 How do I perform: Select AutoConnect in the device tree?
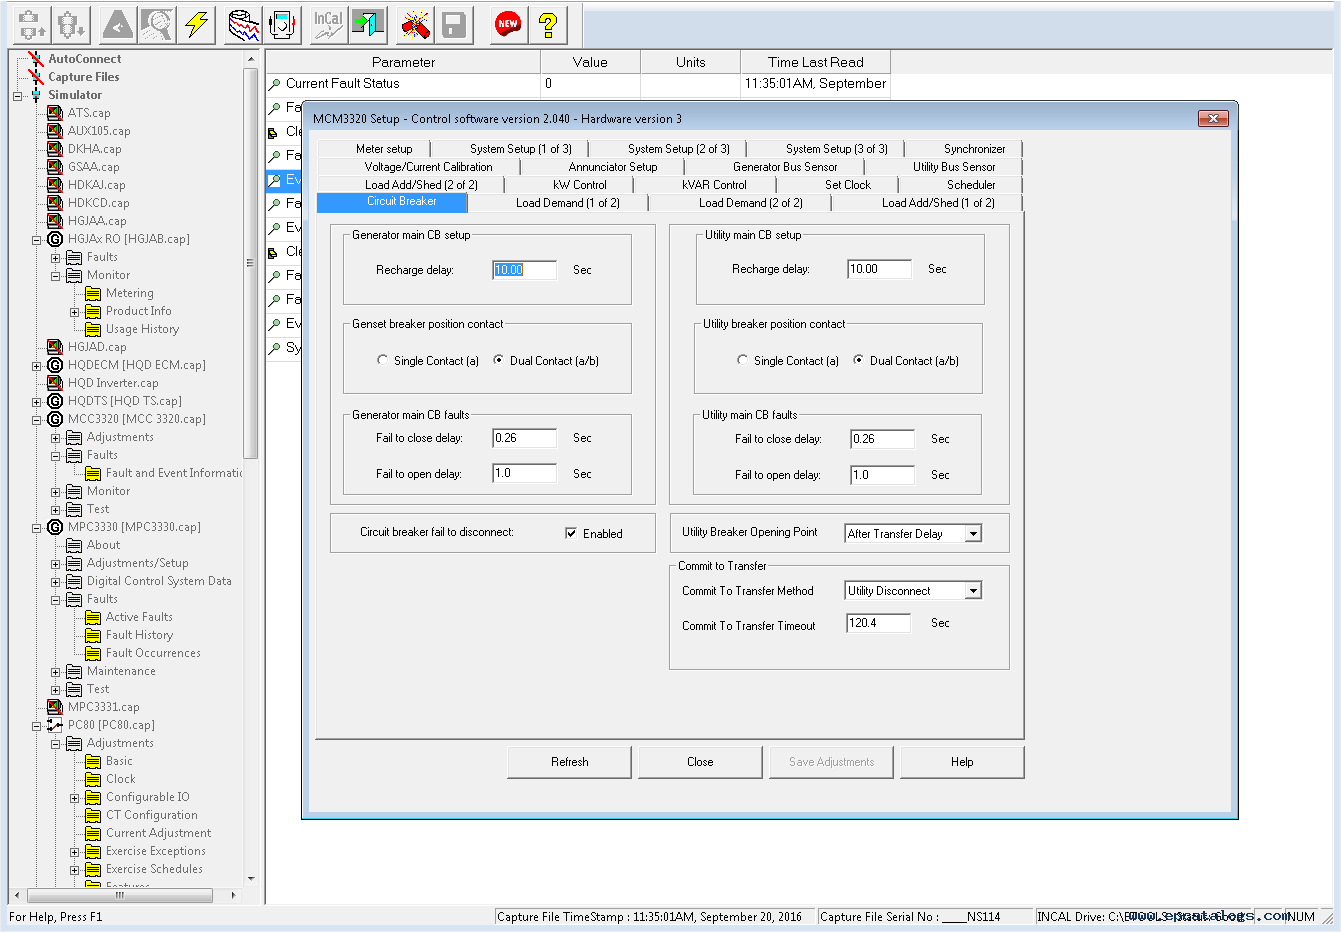coord(85,59)
